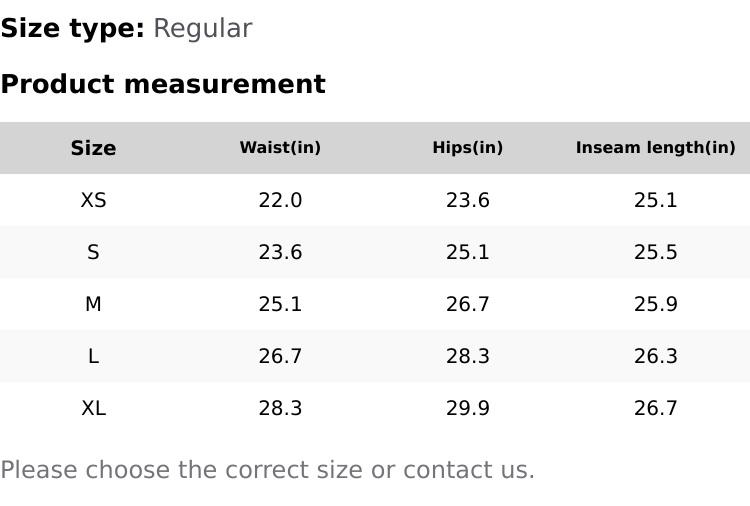Click the XS hips value 23.6

(x=467, y=200)
